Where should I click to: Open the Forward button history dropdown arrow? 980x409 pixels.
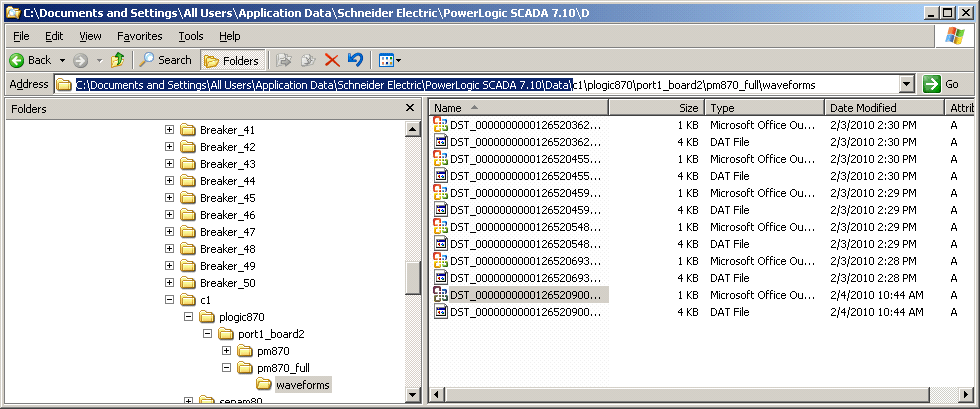99,61
